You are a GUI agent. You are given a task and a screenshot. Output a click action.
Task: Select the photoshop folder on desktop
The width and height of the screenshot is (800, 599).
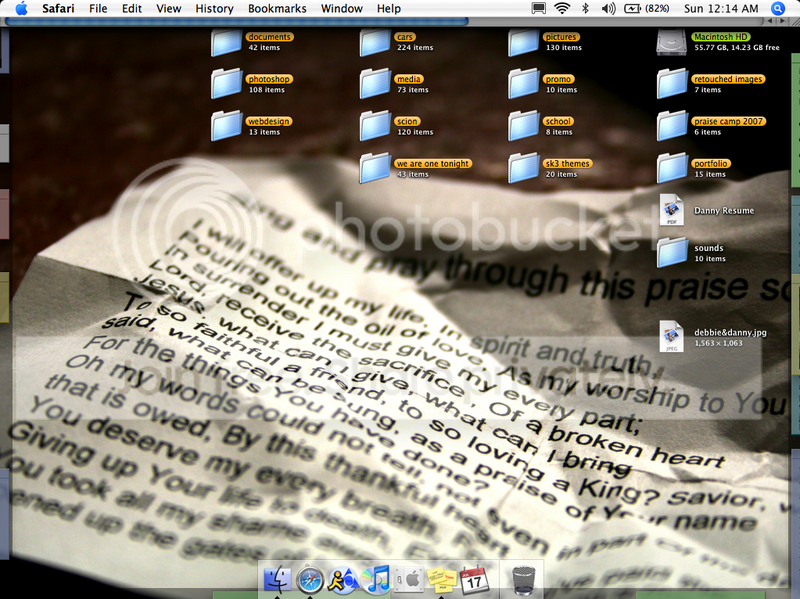point(227,83)
